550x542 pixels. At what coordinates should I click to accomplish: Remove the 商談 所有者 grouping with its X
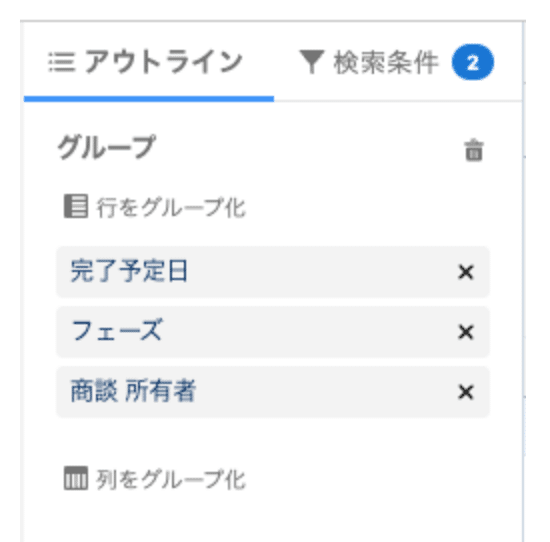[466, 392]
